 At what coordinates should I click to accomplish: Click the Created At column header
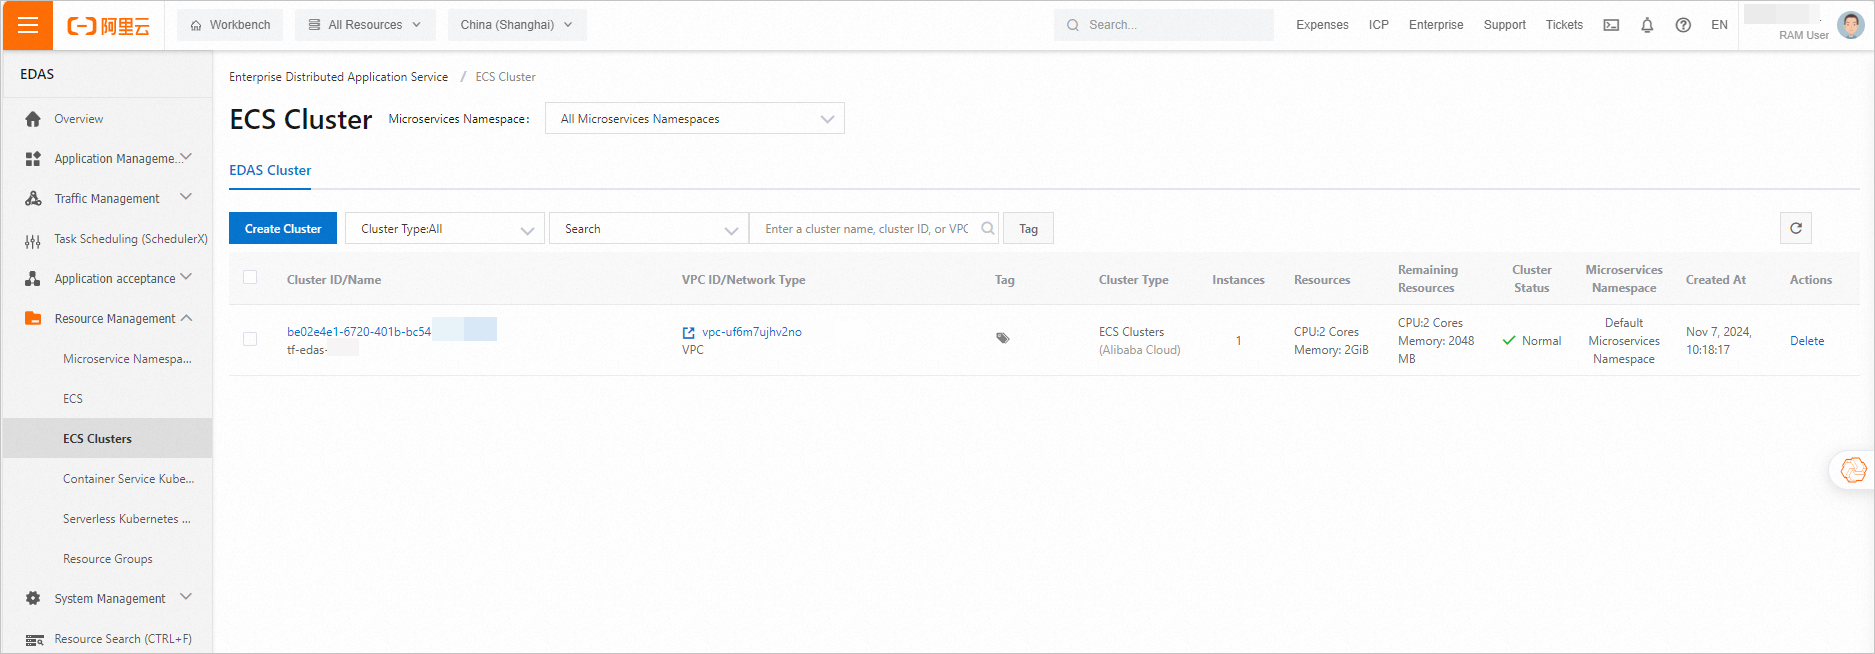pyautogui.click(x=1716, y=280)
